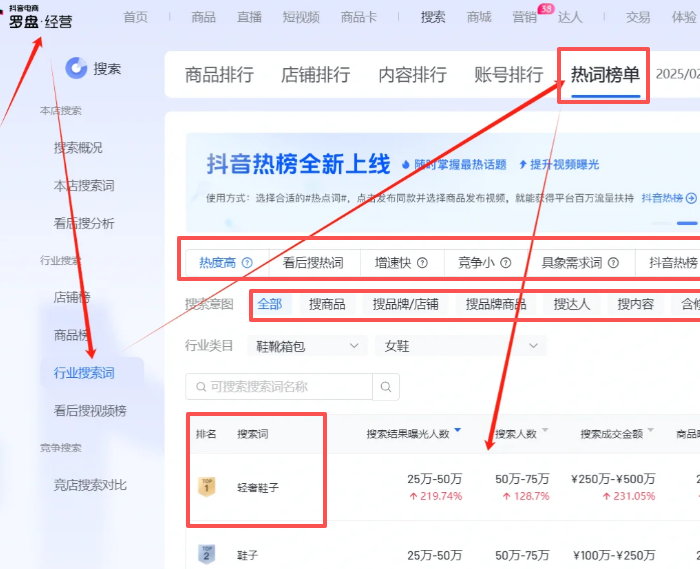
Task: Select 竞争小 list tab
Action: click(x=486, y=263)
